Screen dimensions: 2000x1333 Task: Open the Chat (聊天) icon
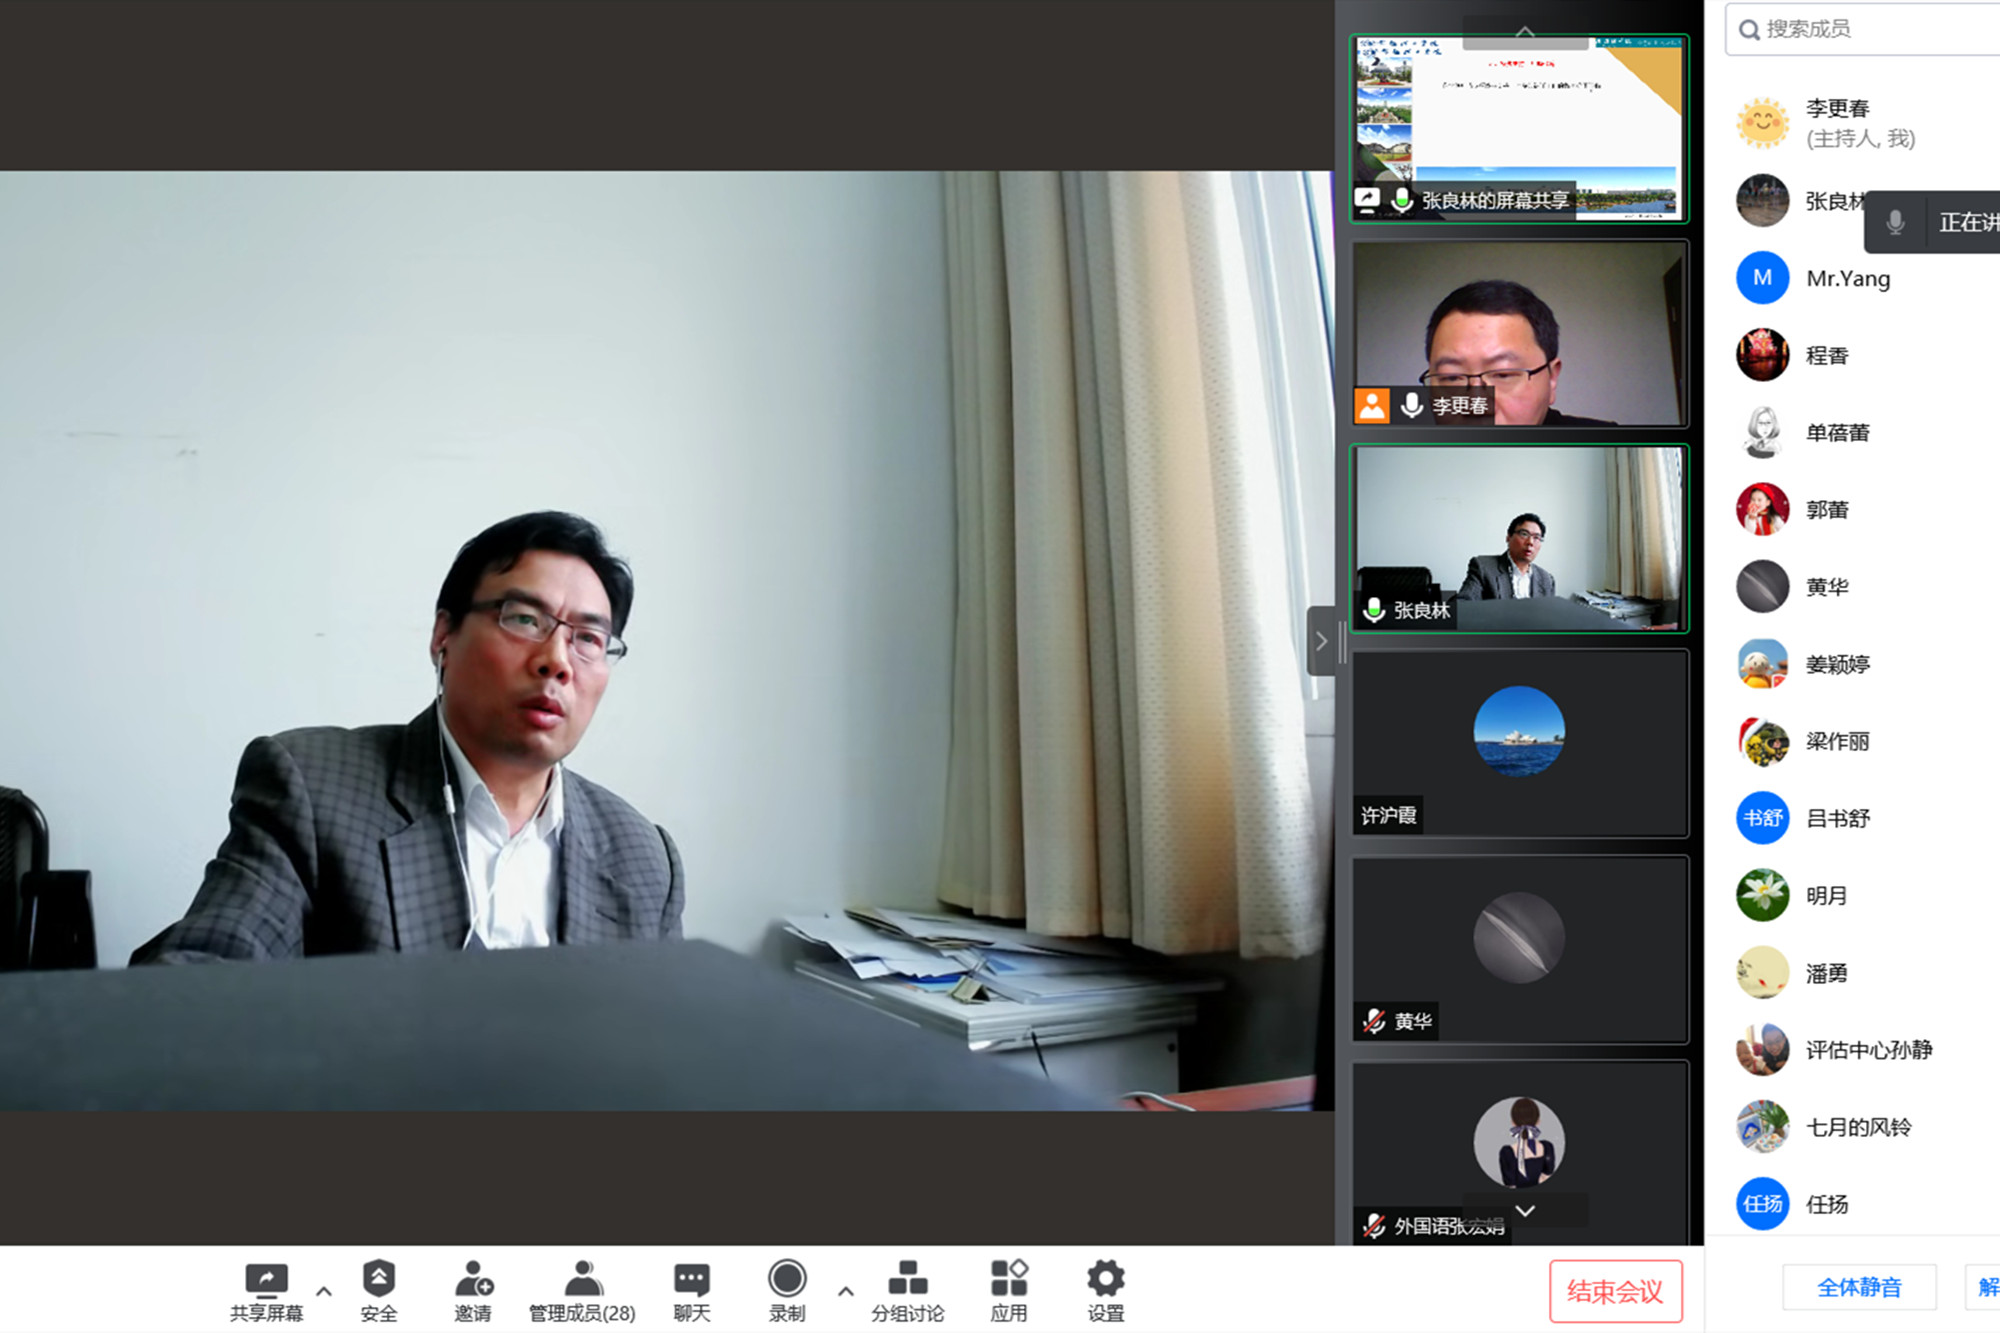click(691, 1279)
